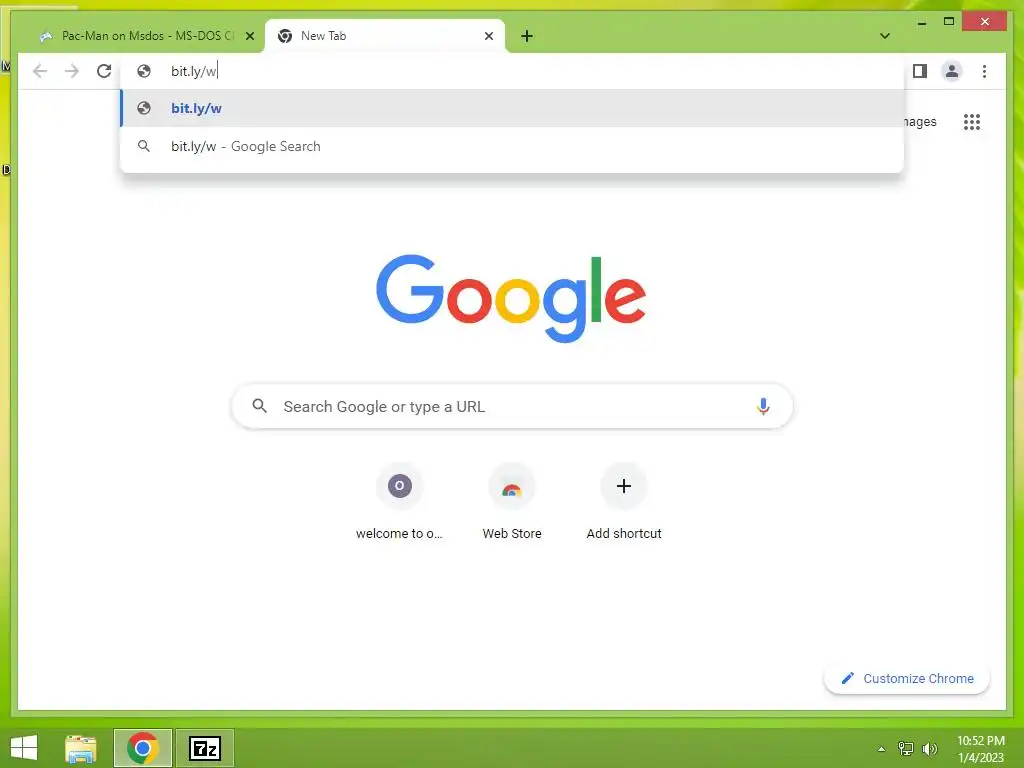Click magnifier icon in Google search box
The height and width of the screenshot is (768, 1024).
tap(259, 406)
